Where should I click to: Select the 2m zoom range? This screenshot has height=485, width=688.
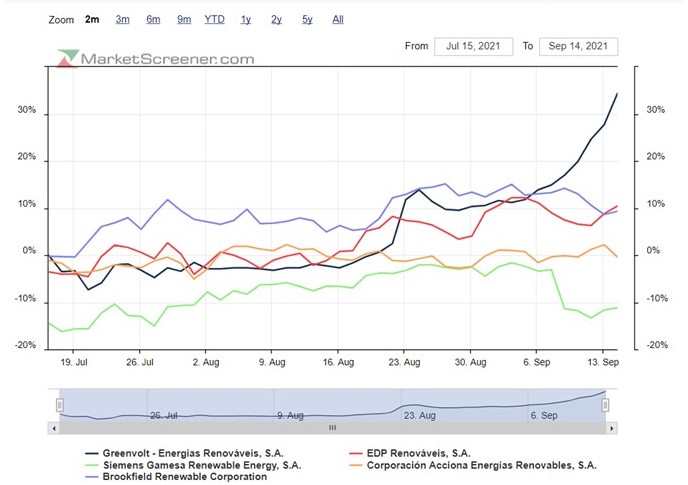(92, 19)
